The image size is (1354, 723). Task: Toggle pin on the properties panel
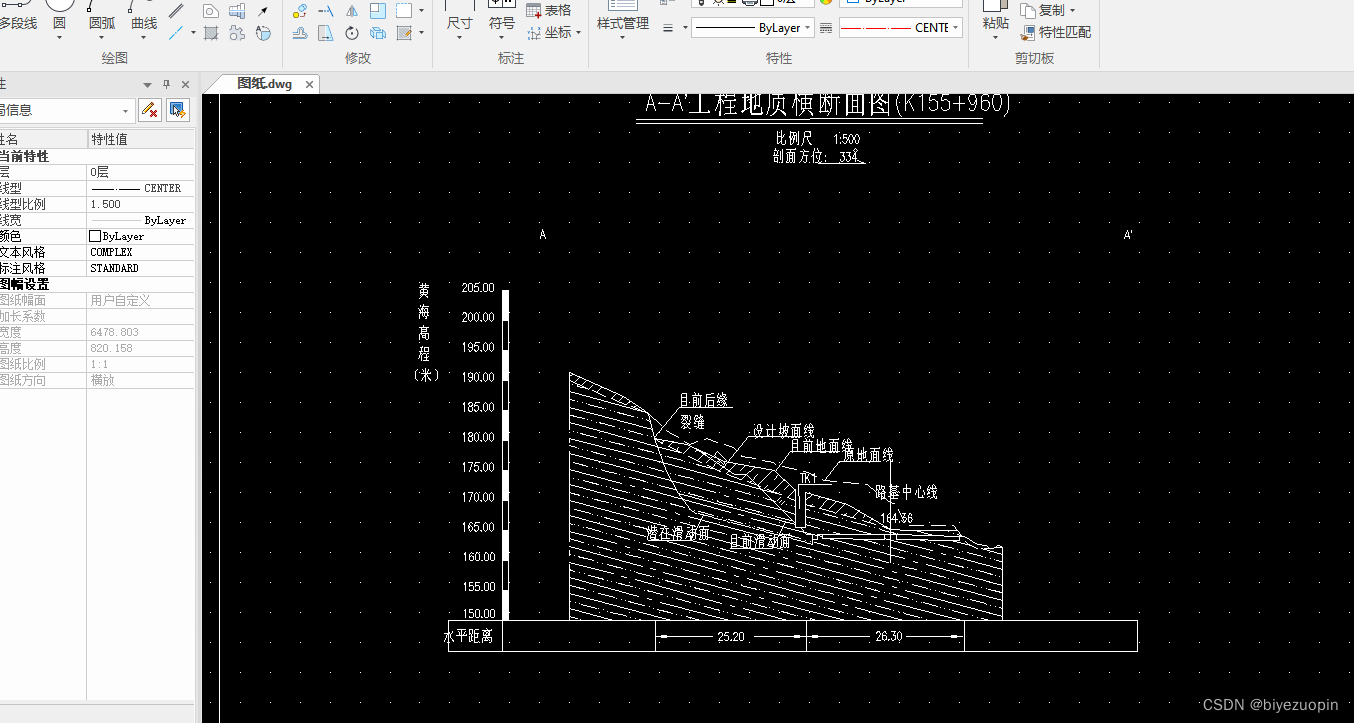coord(166,84)
